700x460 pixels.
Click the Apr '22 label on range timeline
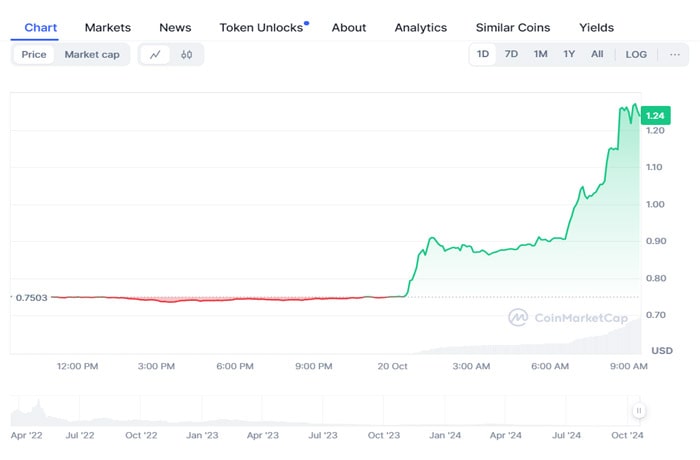pos(26,435)
